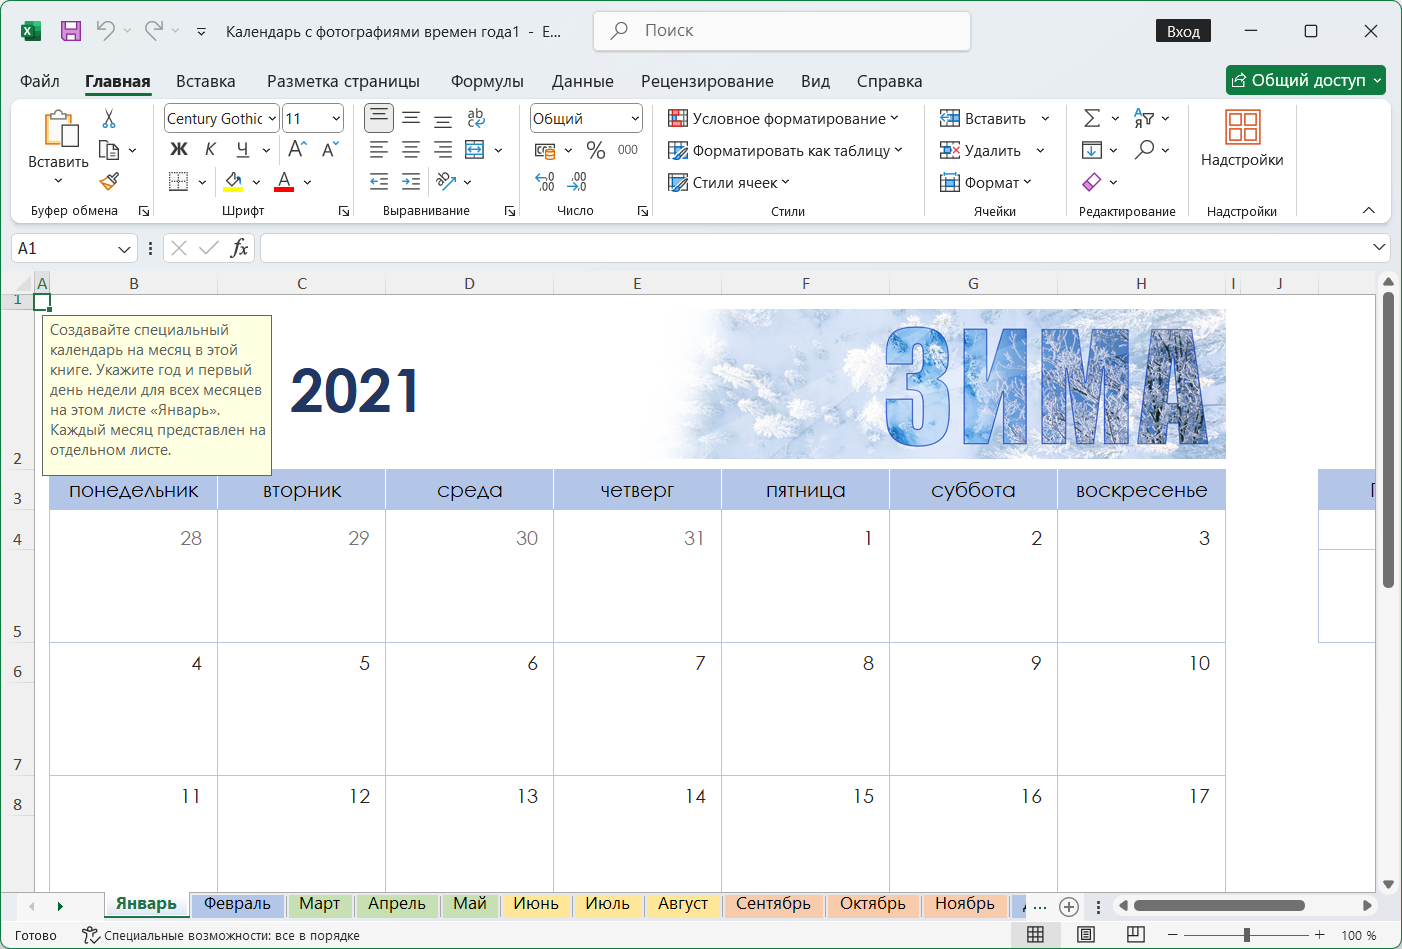This screenshot has height=949, width=1402.
Task: Click the Borders icon in Font group
Action: click(x=178, y=181)
